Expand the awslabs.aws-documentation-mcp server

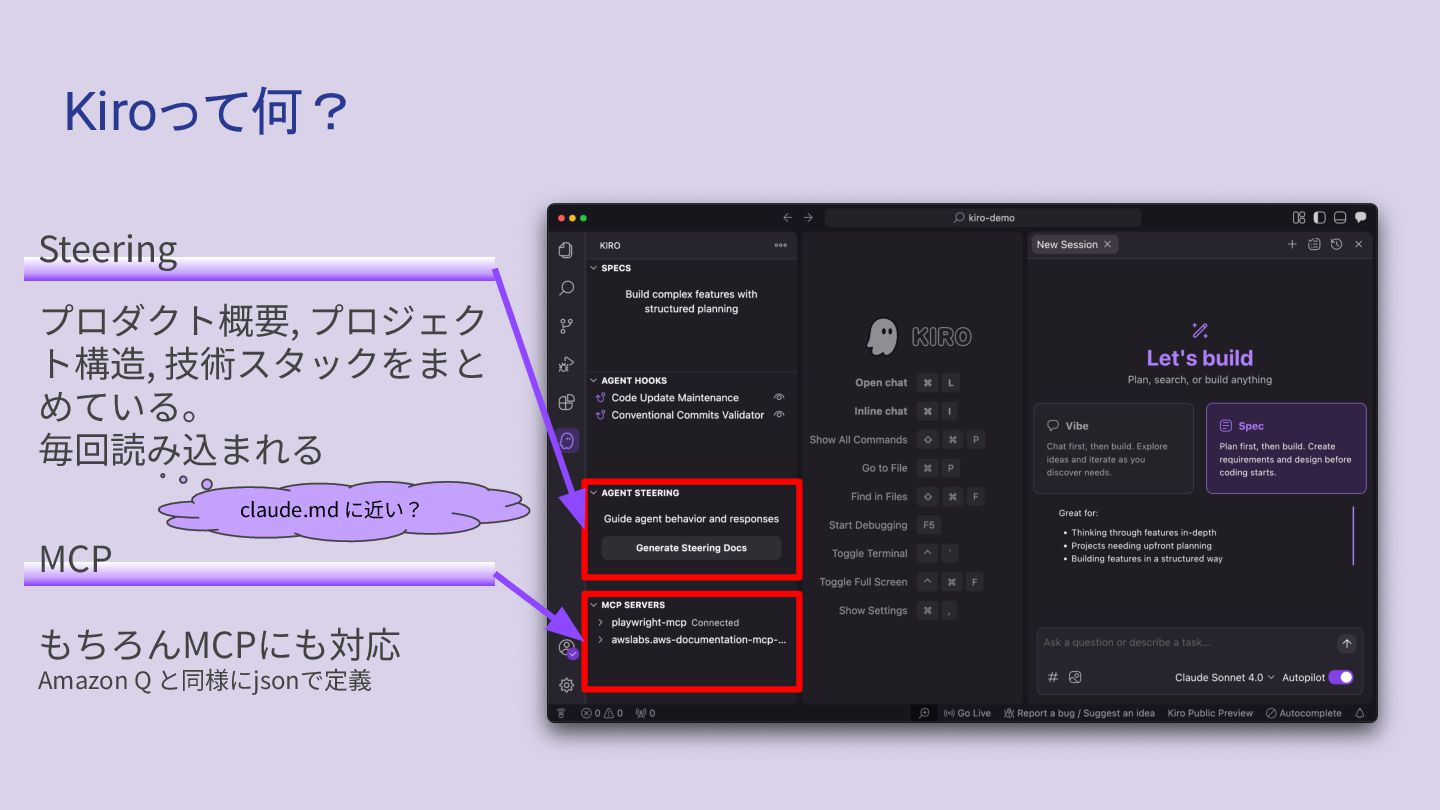click(x=600, y=640)
